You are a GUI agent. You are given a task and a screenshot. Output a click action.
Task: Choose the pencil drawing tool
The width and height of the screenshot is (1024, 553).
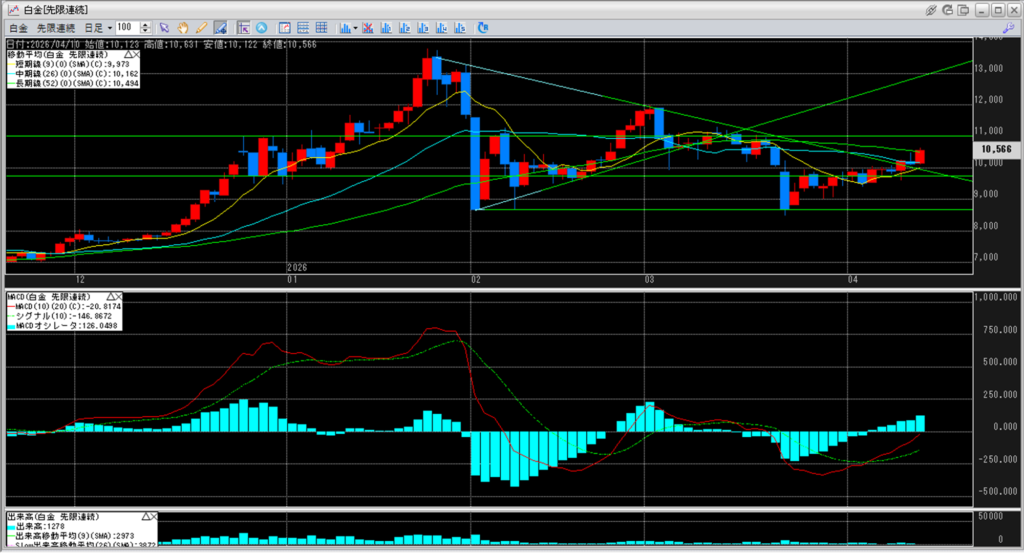[x=201, y=27]
